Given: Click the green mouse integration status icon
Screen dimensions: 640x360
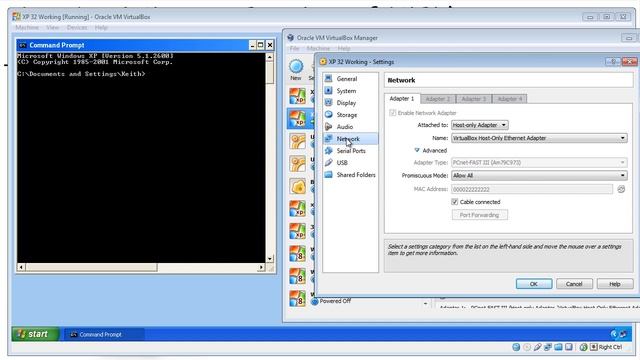Looking at the screenshot, I should click(584, 347).
